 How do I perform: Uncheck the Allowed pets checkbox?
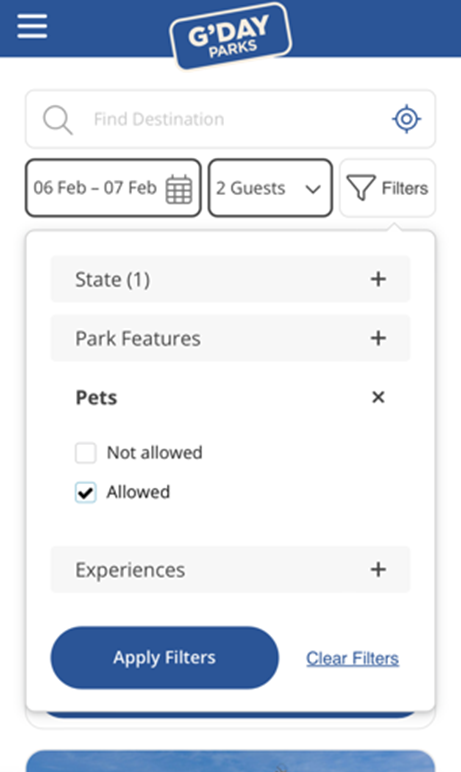(86, 492)
